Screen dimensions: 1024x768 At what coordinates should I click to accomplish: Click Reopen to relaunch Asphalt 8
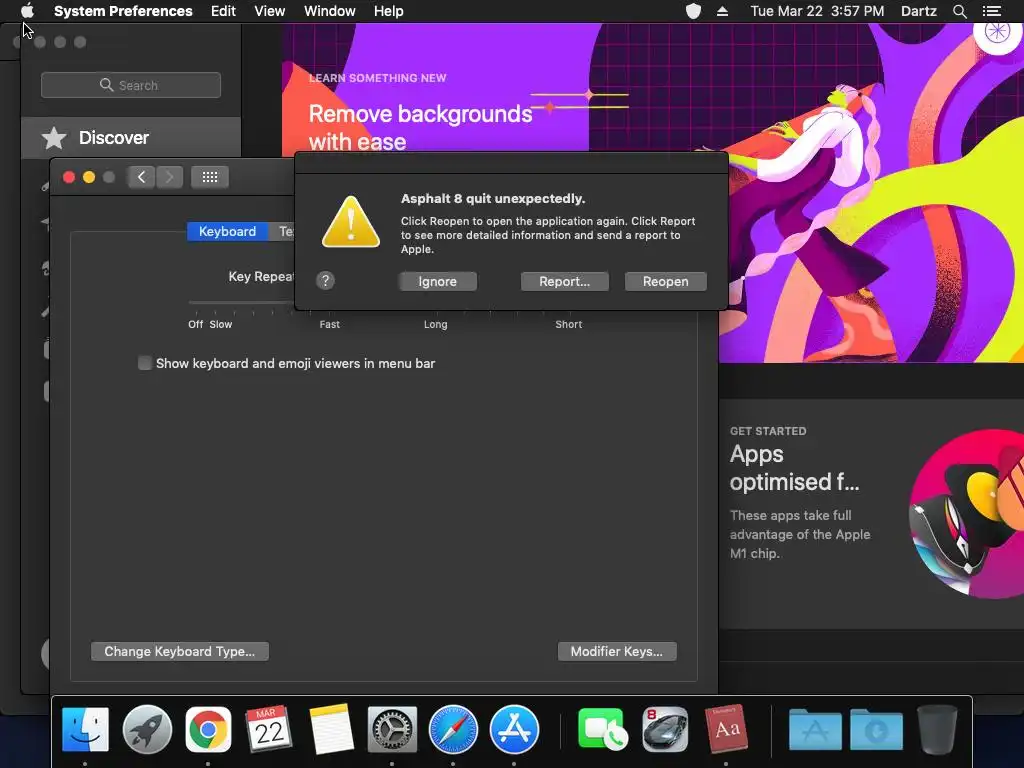[665, 281]
